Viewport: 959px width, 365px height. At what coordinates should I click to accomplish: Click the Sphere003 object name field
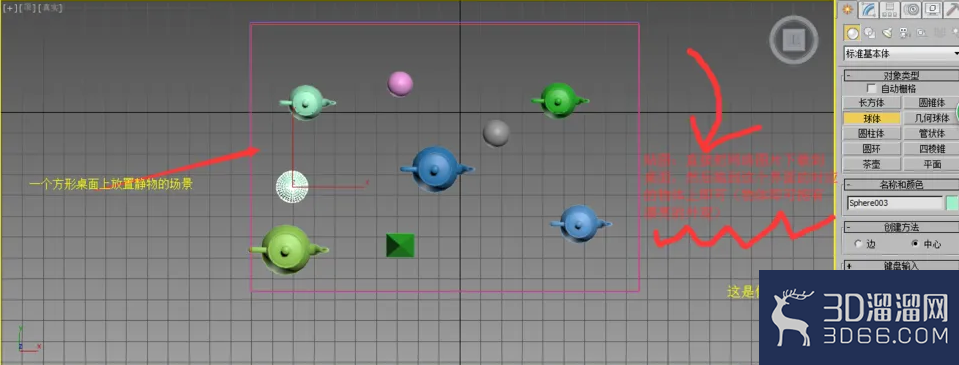pyautogui.click(x=895, y=203)
